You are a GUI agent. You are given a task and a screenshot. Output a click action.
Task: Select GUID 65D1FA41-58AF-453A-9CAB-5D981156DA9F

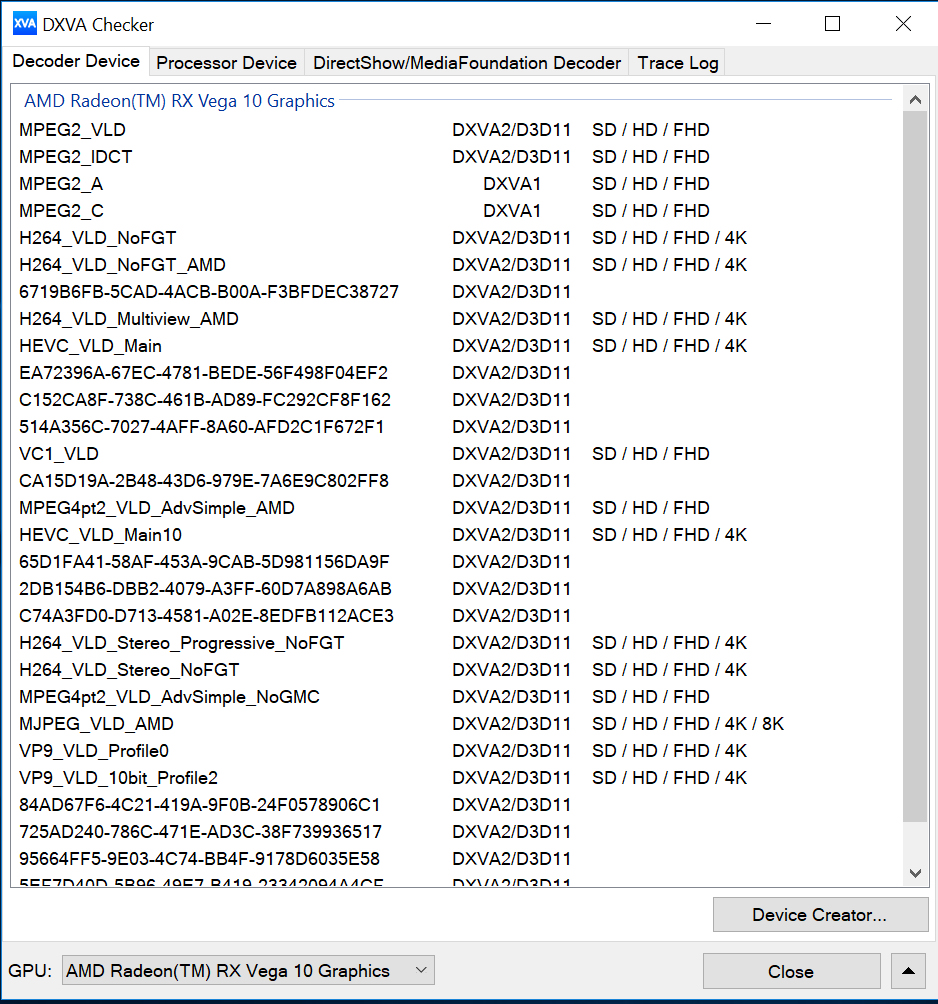click(x=455, y=562)
